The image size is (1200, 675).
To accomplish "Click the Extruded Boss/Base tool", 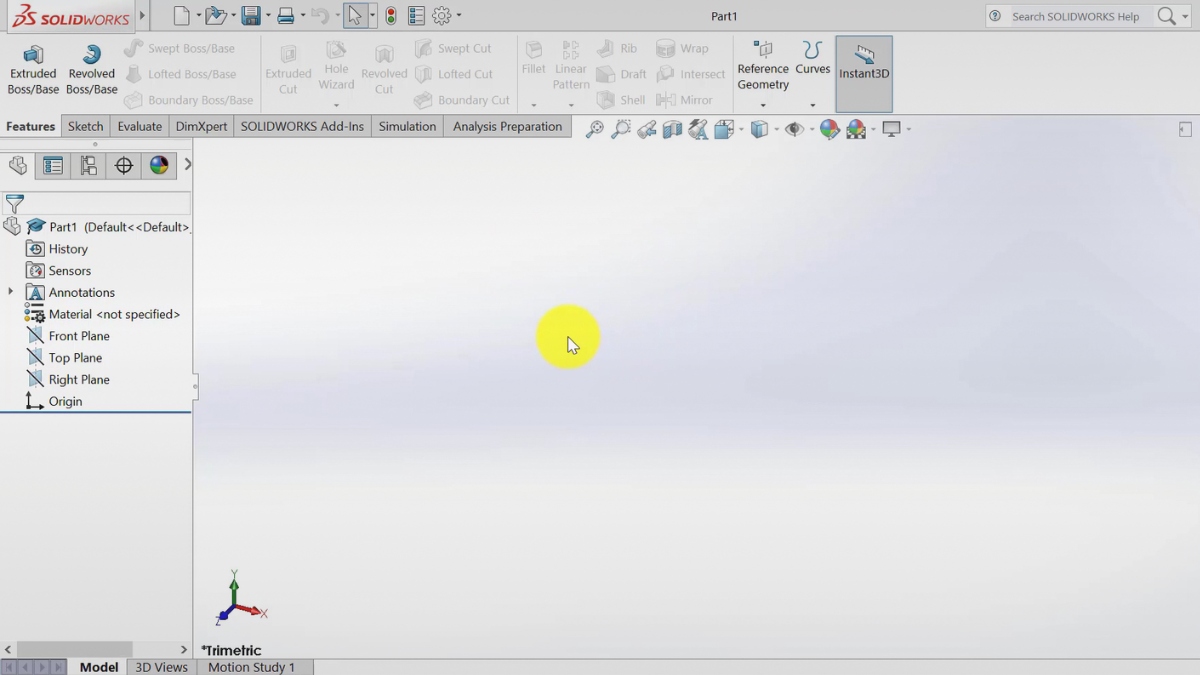I will 33,70.
